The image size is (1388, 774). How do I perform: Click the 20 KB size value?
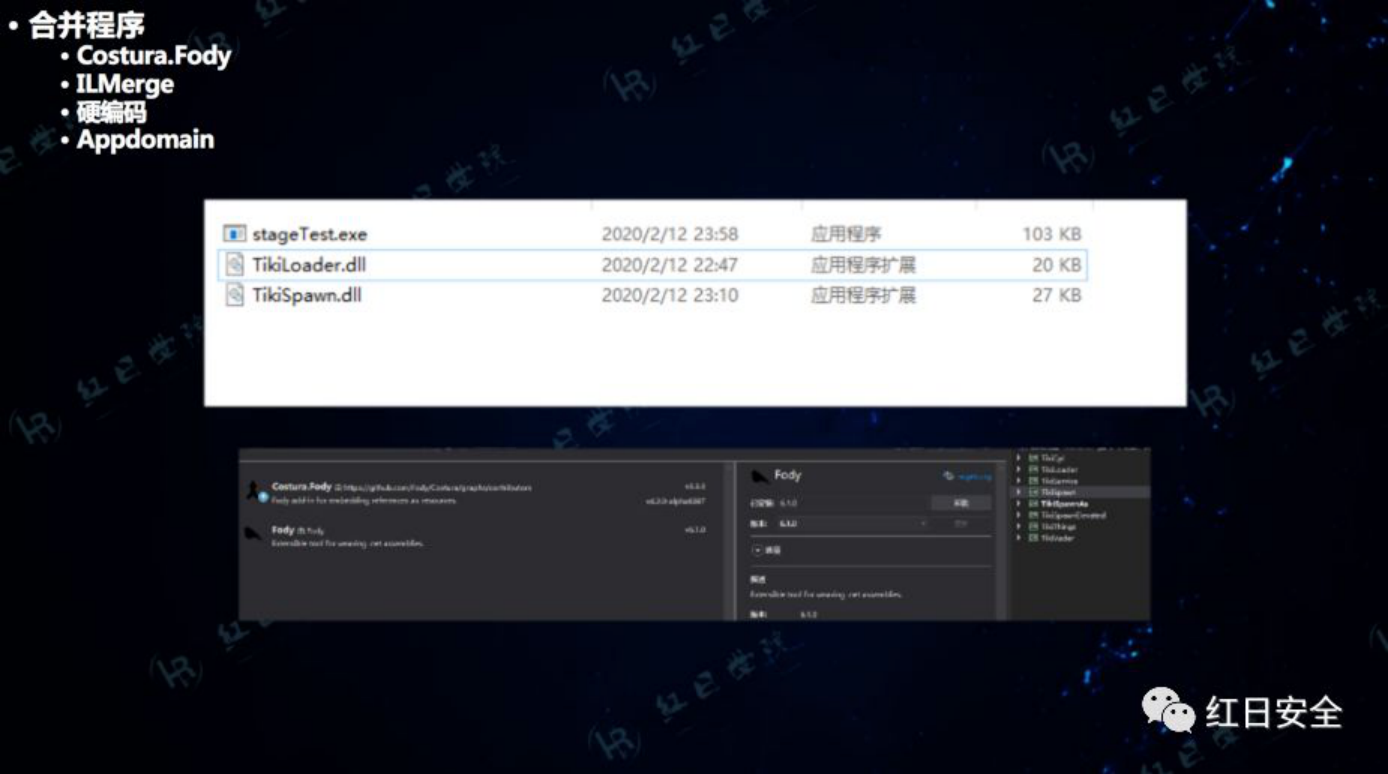[1056, 264]
